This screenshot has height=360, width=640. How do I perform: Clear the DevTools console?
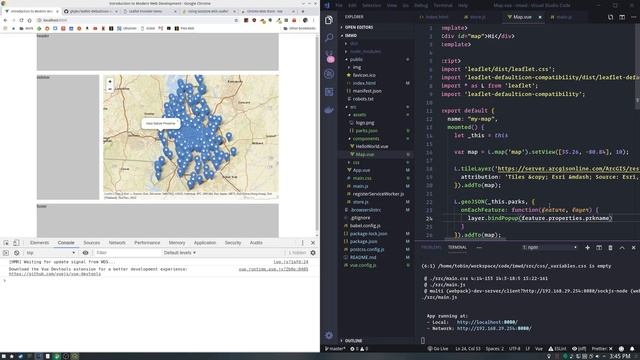(16, 253)
